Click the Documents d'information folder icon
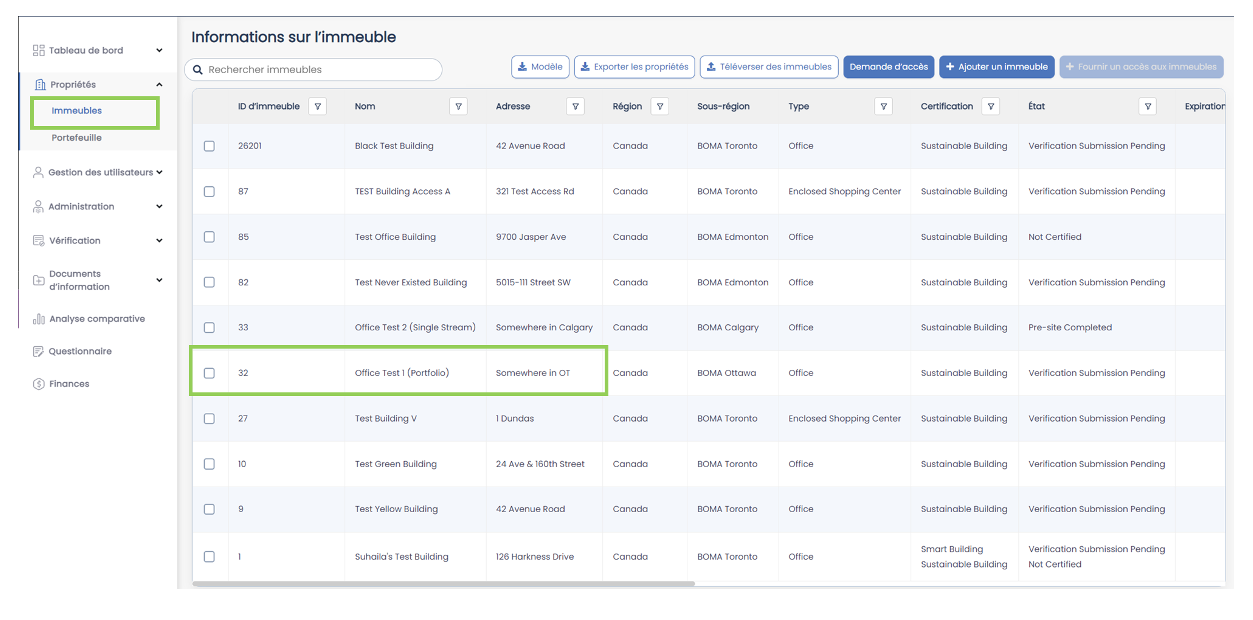 pos(38,280)
